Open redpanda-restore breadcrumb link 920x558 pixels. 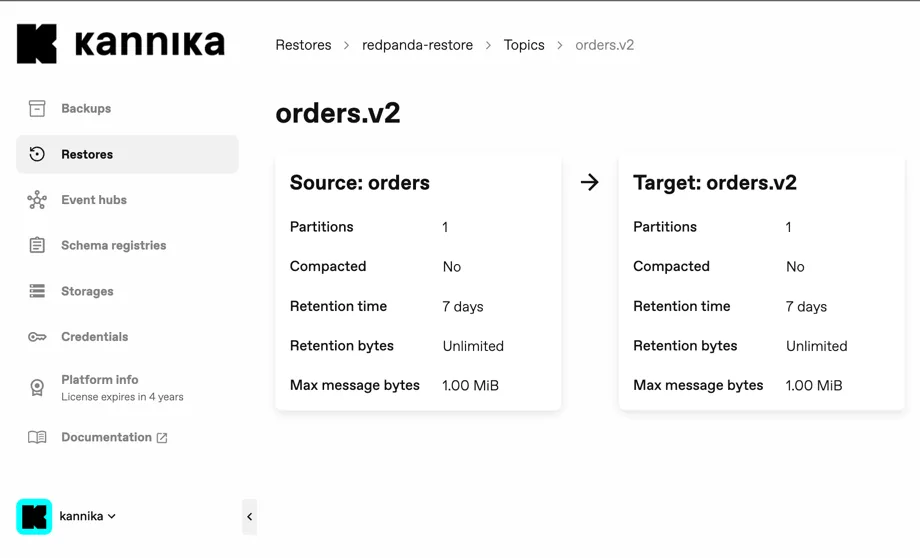coord(417,45)
